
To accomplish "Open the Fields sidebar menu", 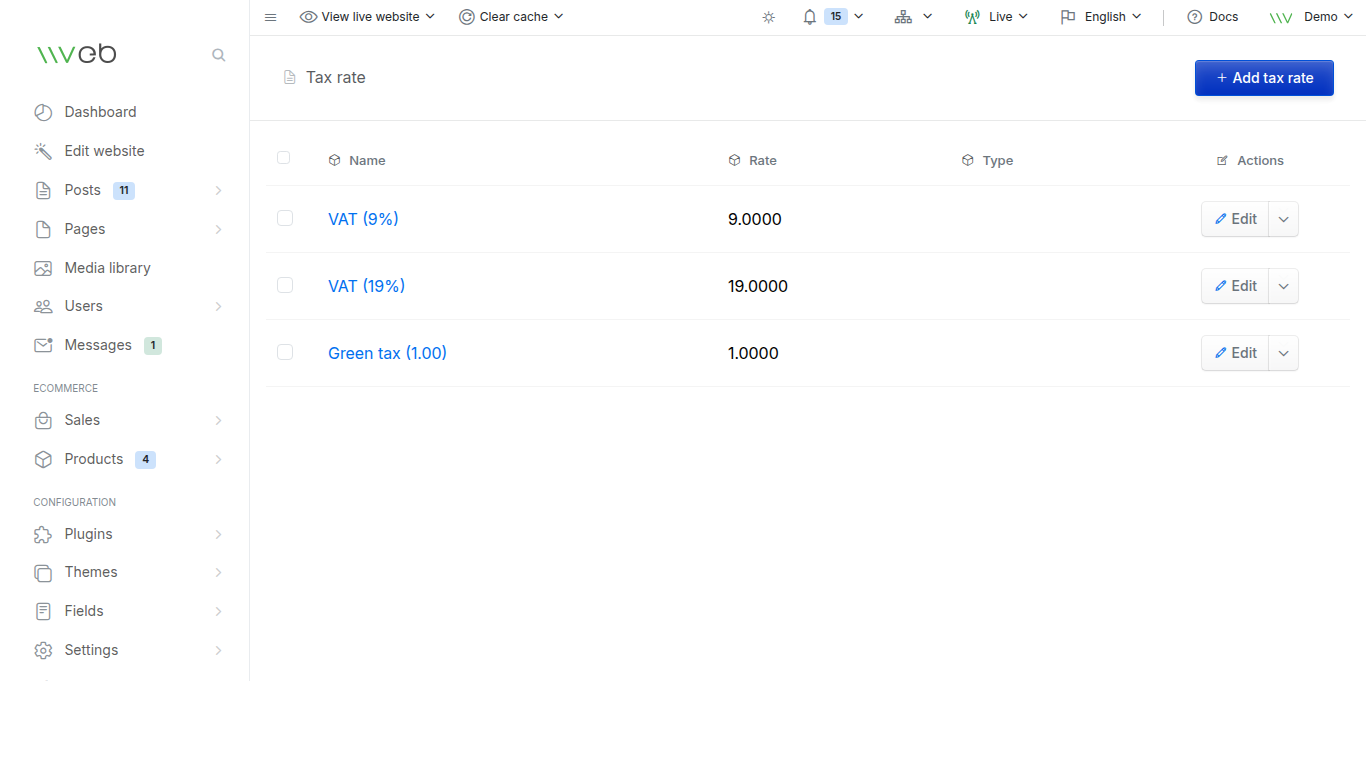I will 128,611.
